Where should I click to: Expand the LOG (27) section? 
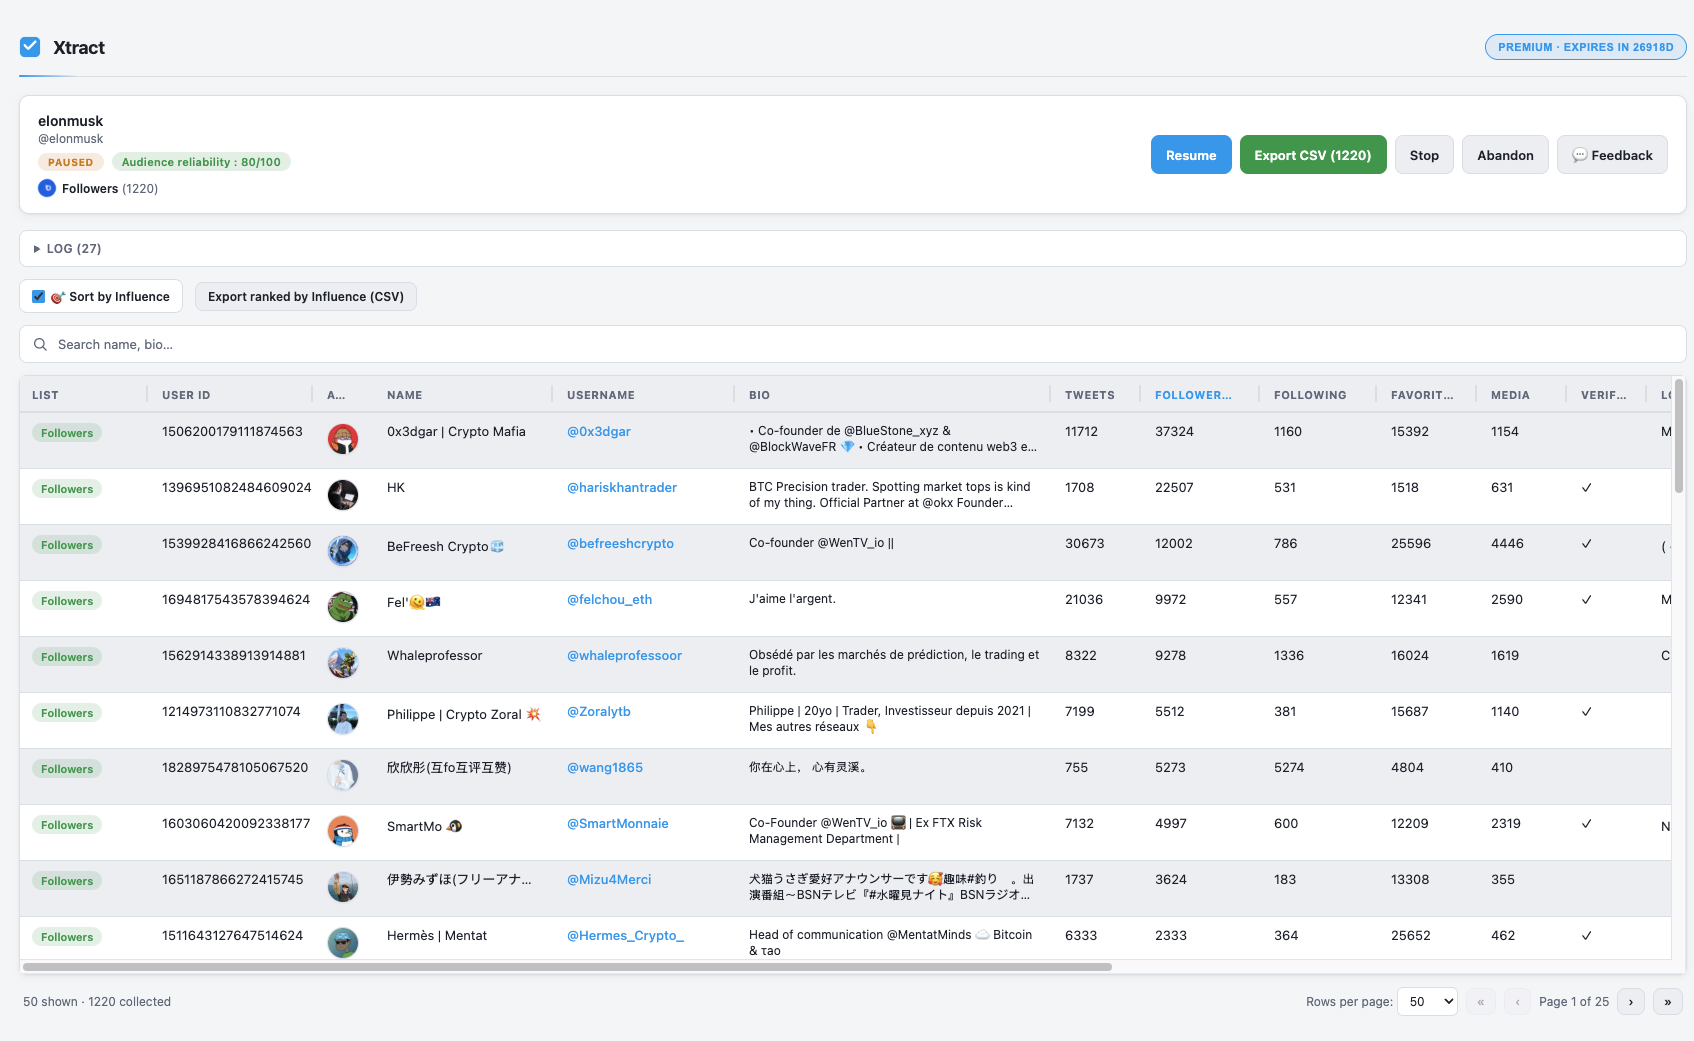pos(70,248)
